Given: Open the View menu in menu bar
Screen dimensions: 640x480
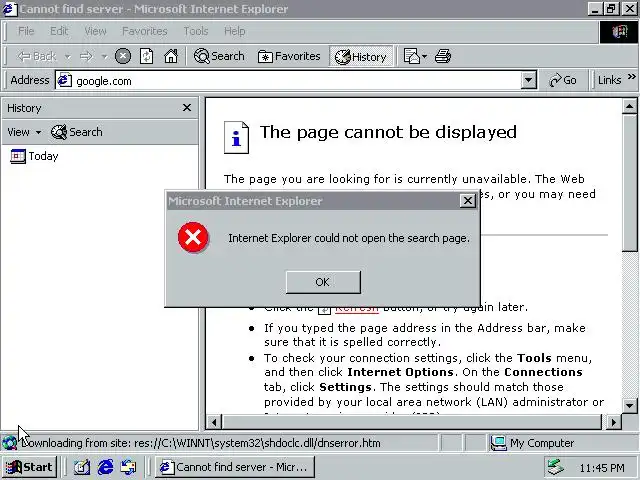Looking at the screenshot, I should click(x=96, y=31).
